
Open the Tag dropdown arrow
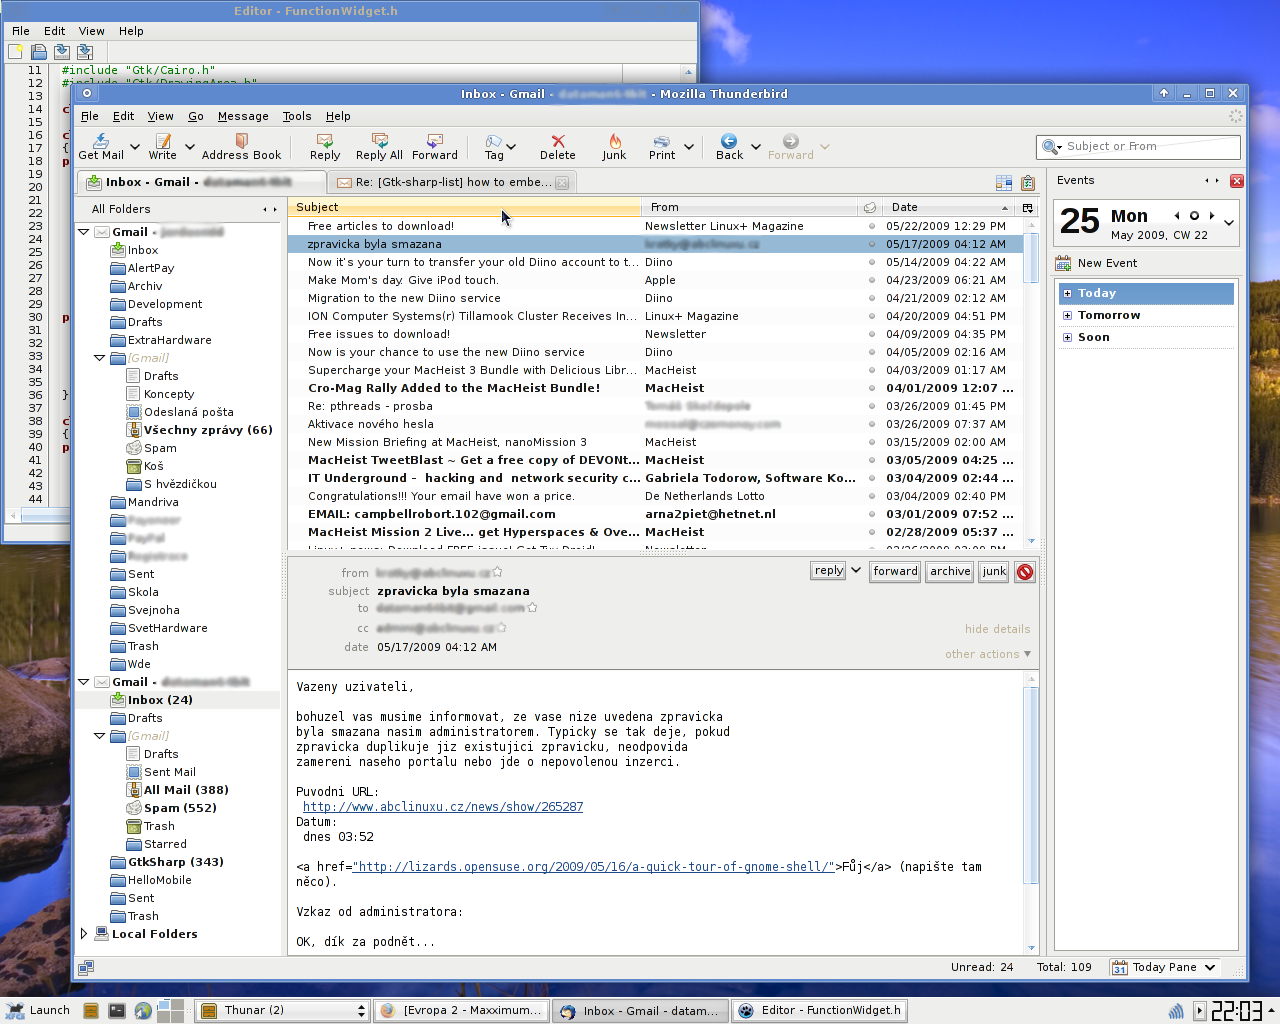pos(512,146)
